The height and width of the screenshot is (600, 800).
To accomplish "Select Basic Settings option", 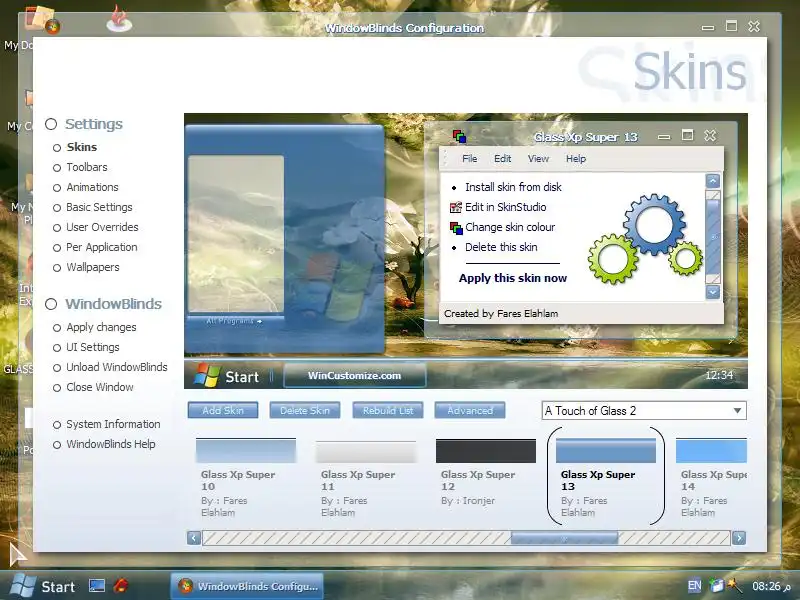I will tap(99, 207).
